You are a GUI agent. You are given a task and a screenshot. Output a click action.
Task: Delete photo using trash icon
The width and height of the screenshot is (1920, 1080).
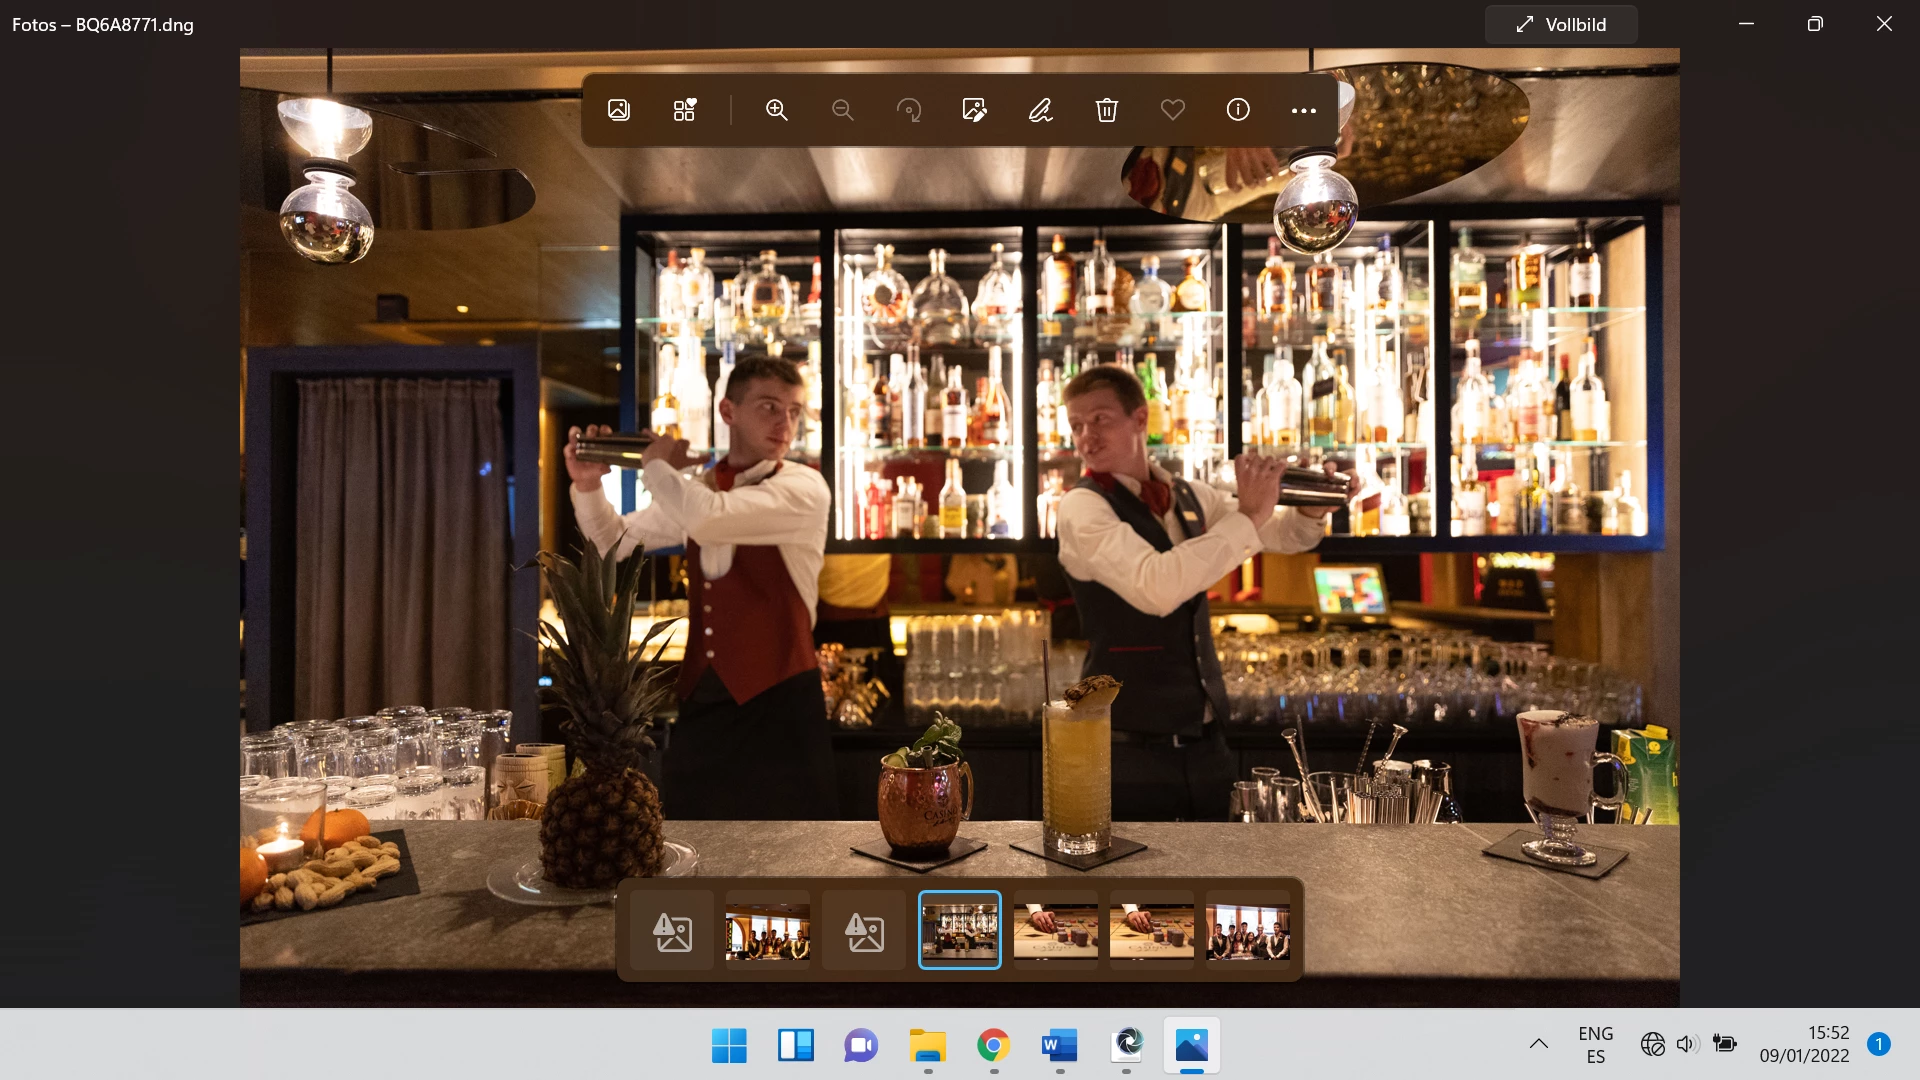point(1106,110)
